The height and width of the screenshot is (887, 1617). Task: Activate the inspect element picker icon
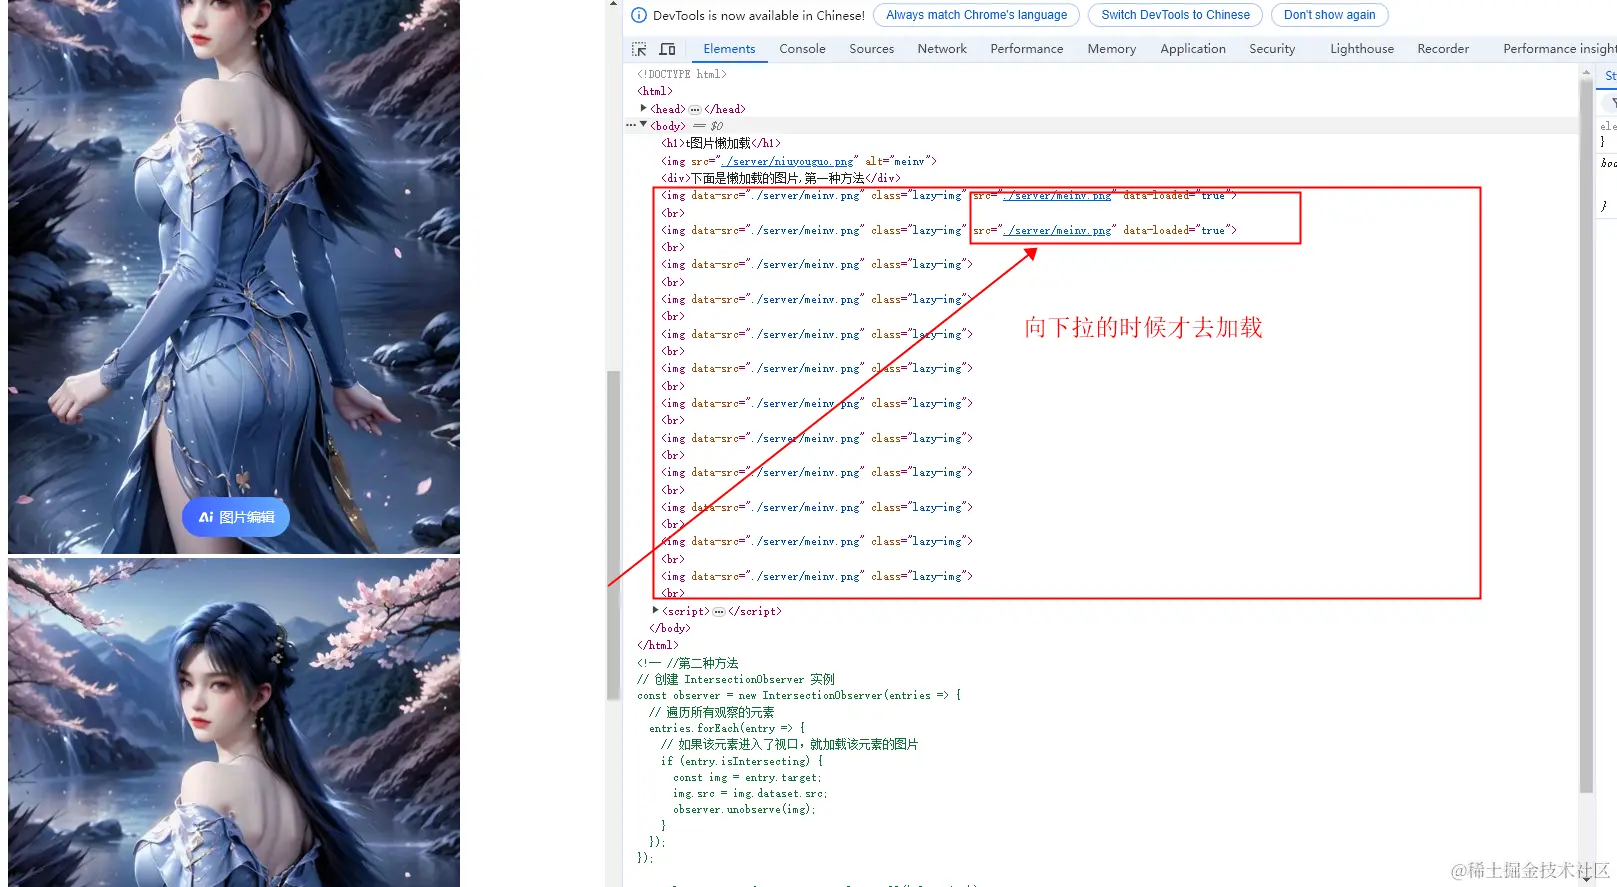pos(639,49)
